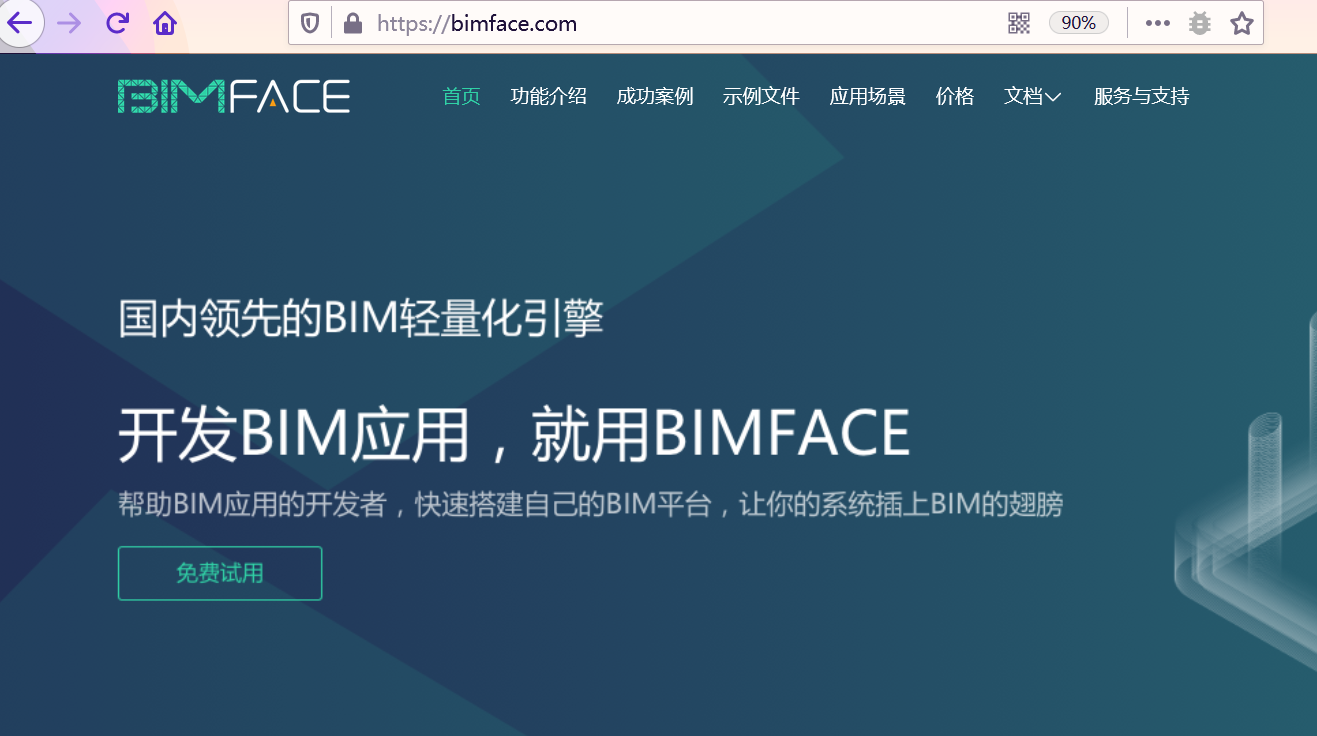Navigate back using the back arrow
Viewport: 1317px width, 736px height.
click(21, 23)
